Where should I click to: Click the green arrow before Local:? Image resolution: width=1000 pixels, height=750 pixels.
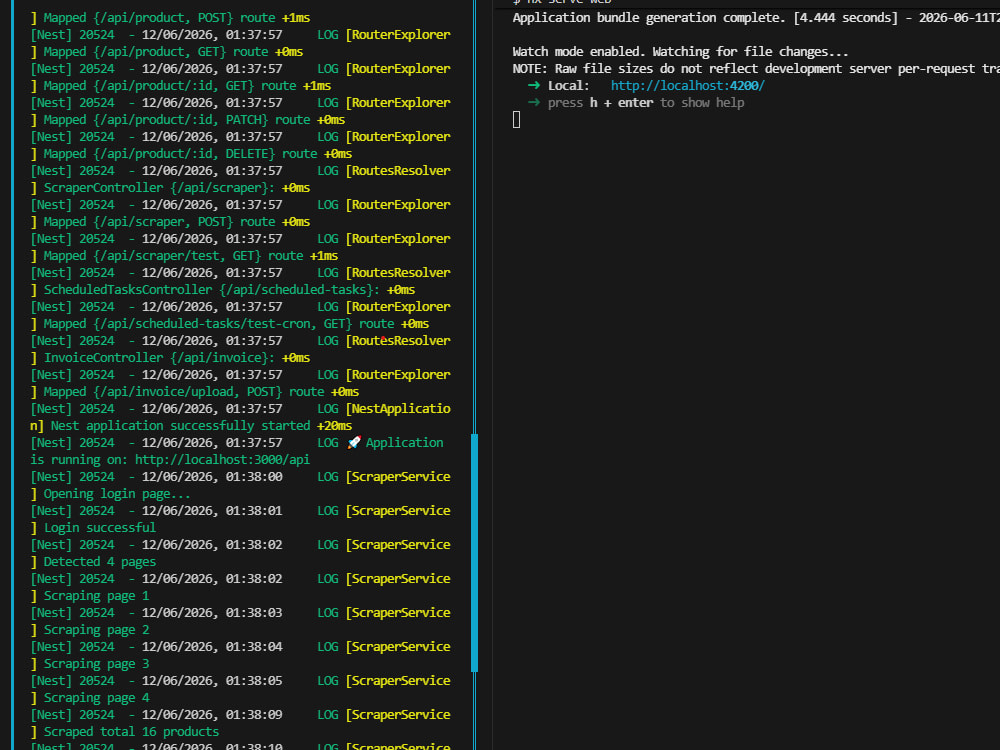534,85
